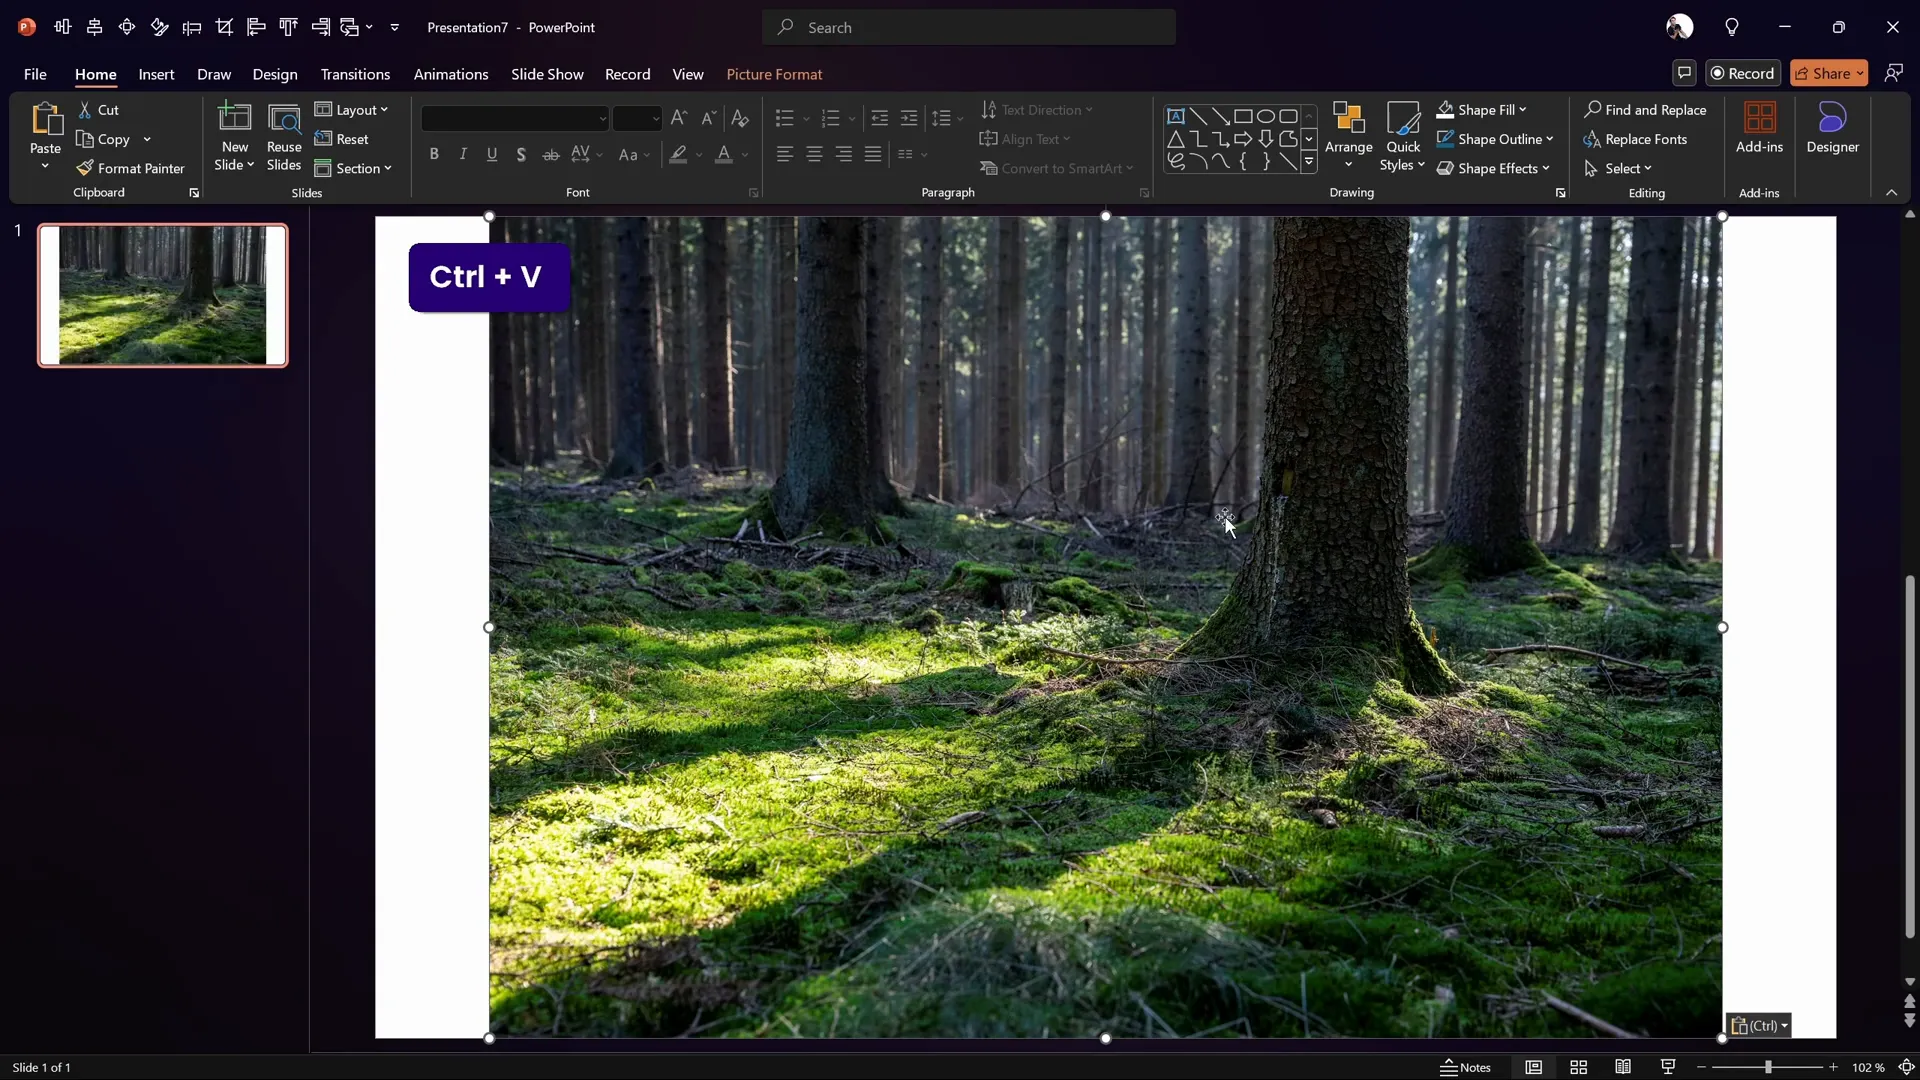Click the Record button top right
1920x1080 pixels.
coord(1743,73)
